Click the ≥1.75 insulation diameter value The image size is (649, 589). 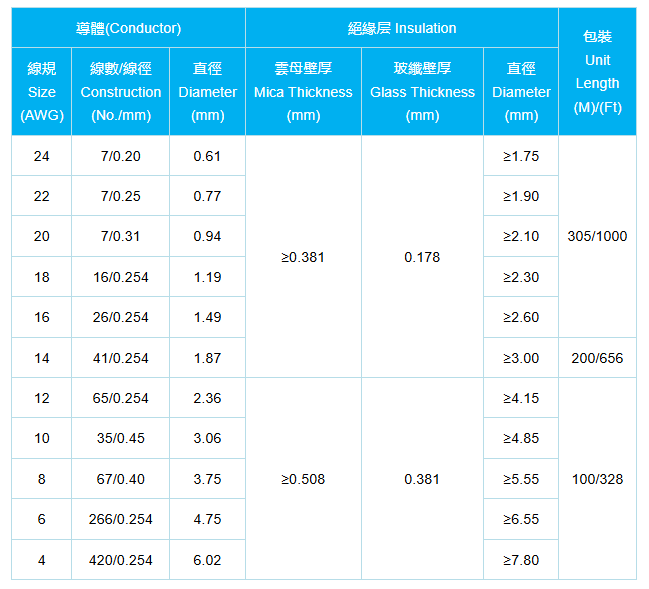521,156
